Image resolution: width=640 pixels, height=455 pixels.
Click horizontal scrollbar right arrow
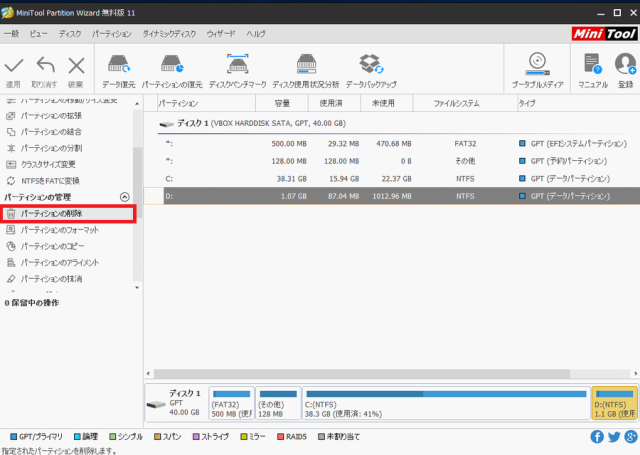tap(636, 373)
